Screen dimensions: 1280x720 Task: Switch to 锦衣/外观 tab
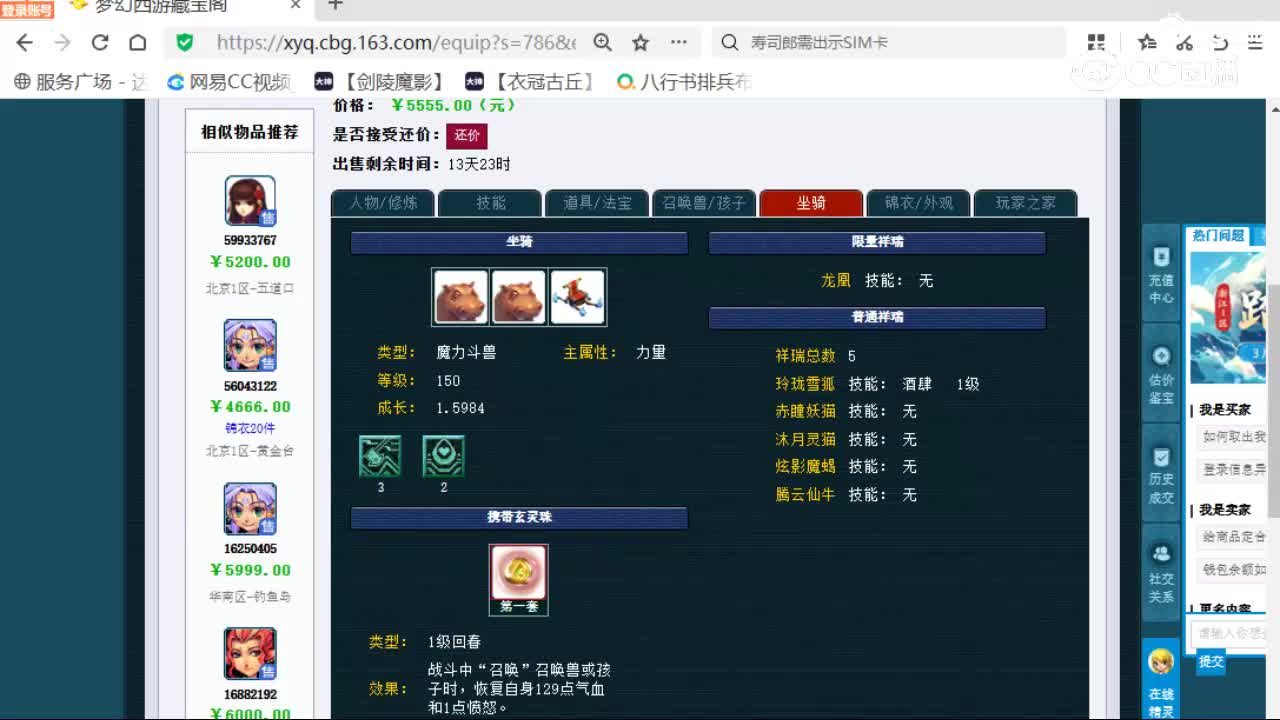click(x=918, y=203)
